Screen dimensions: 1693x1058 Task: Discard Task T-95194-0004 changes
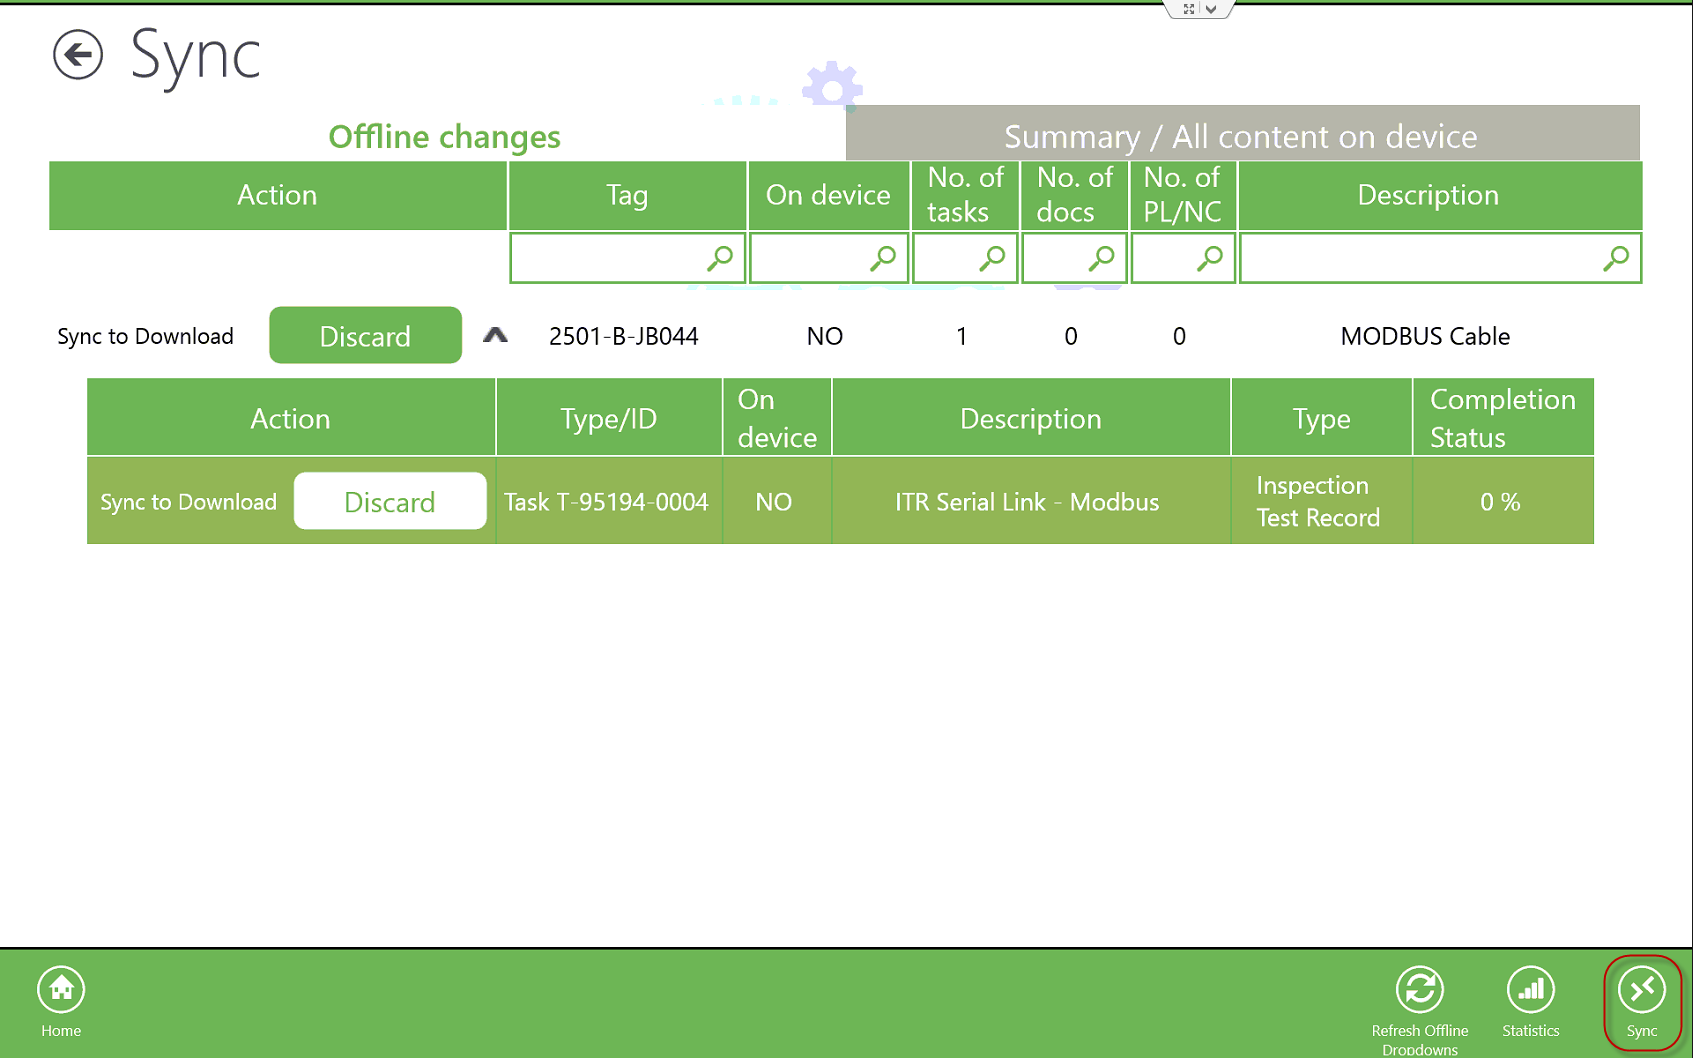pyautogui.click(x=390, y=501)
